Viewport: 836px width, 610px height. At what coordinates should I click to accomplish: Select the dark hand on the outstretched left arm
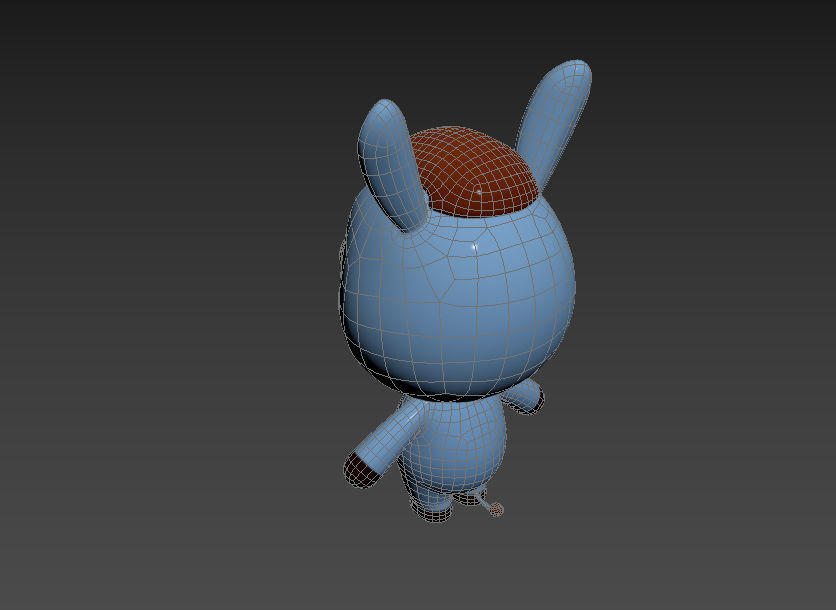point(360,470)
